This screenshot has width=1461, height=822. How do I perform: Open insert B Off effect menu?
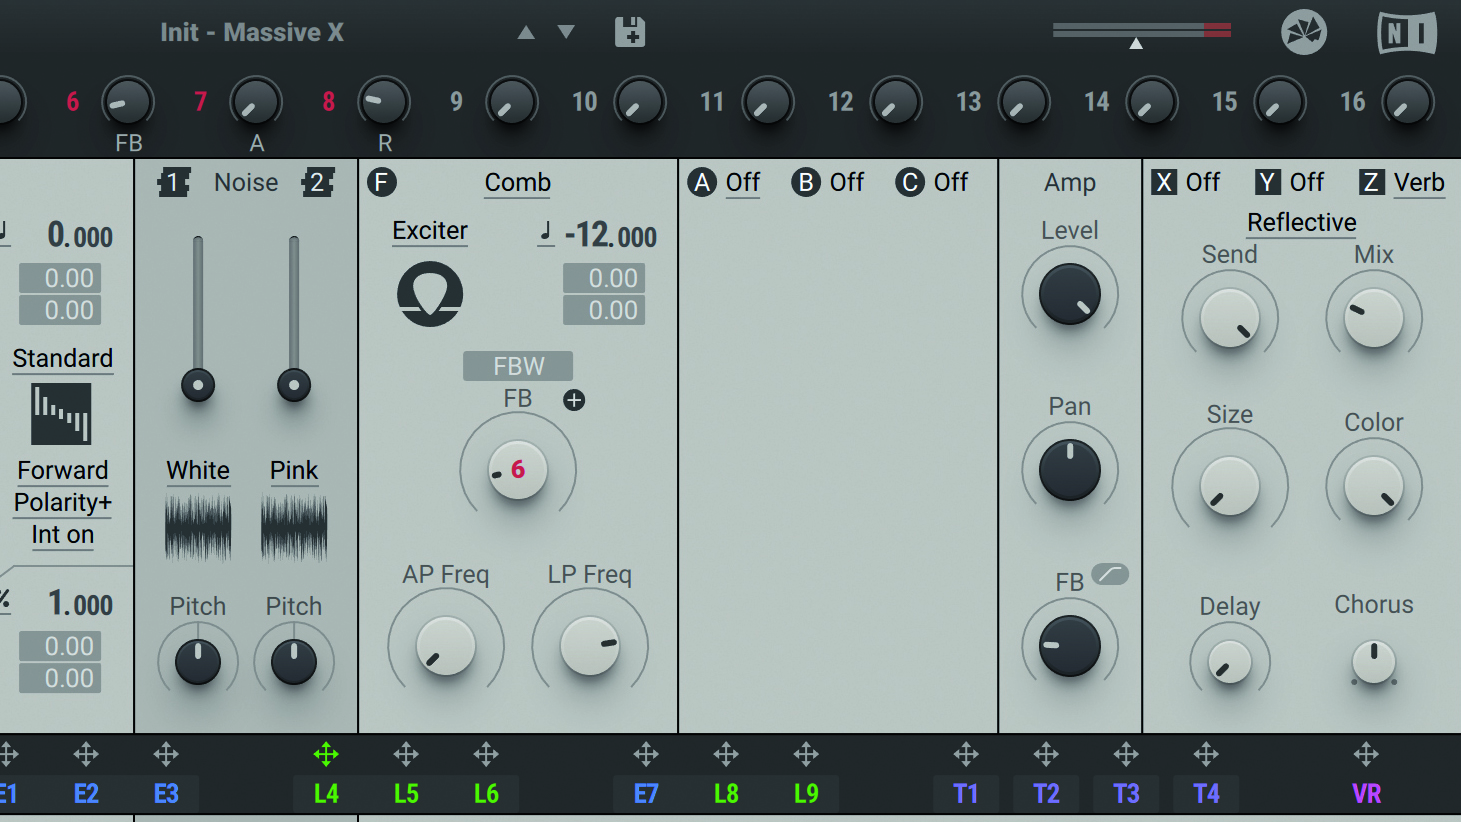[847, 183]
